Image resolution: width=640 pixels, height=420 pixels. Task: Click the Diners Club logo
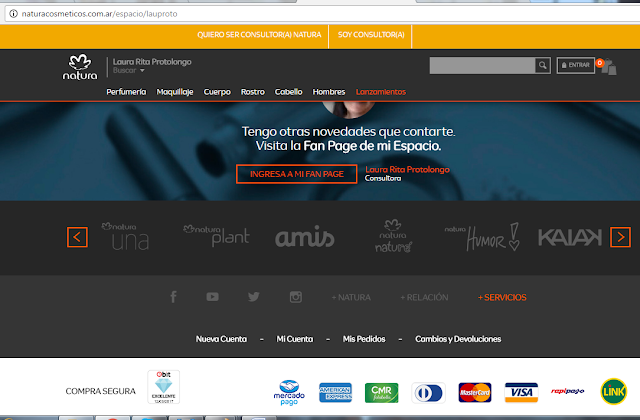click(x=428, y=393)
